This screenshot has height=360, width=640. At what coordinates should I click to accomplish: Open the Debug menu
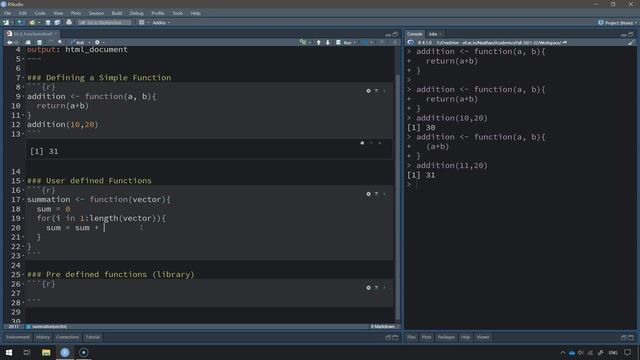(x=136, y=13)
